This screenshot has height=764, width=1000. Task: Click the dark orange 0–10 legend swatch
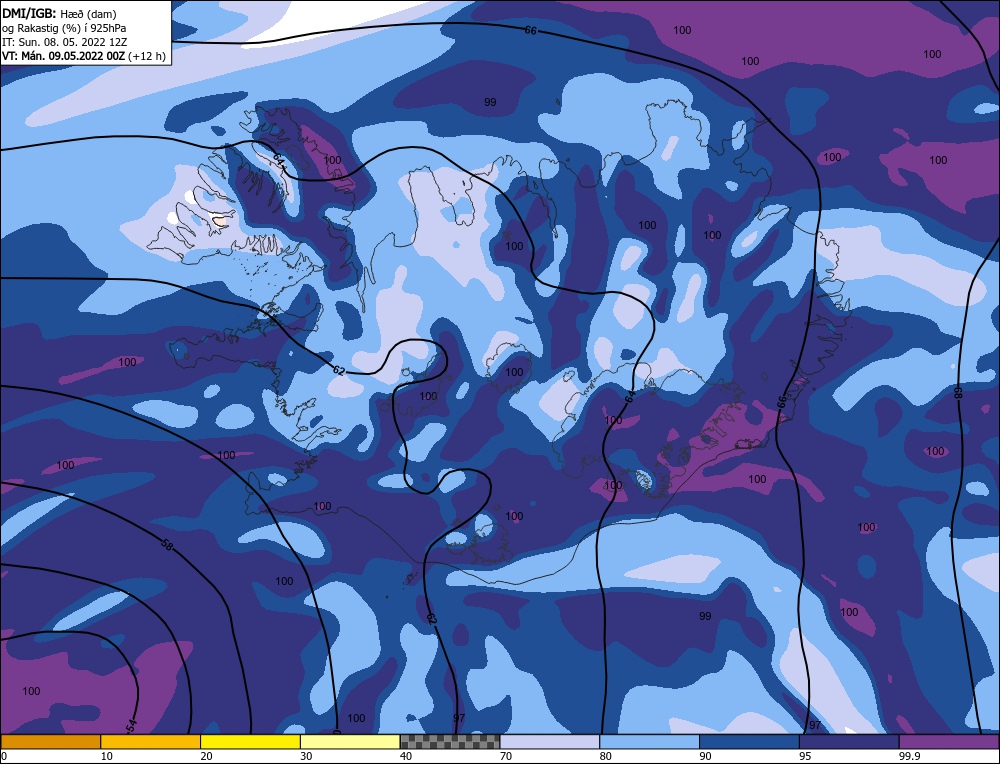[50, 741]
